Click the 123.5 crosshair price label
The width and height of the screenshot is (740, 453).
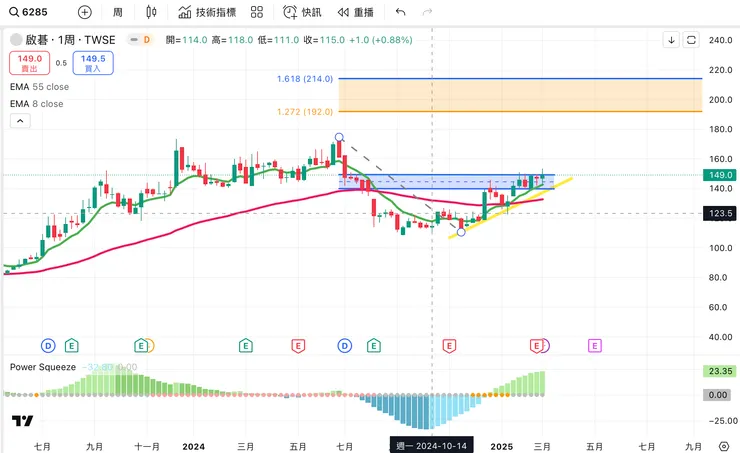click(720, 213)
